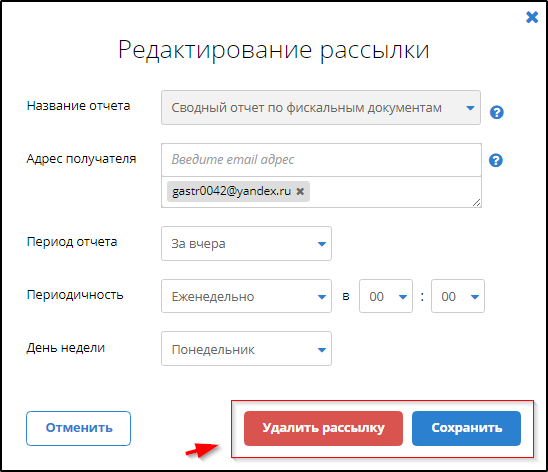Close the Редактирование рассылки dialog with X
The height and width of the screenshot is (472, 548).
532,17
